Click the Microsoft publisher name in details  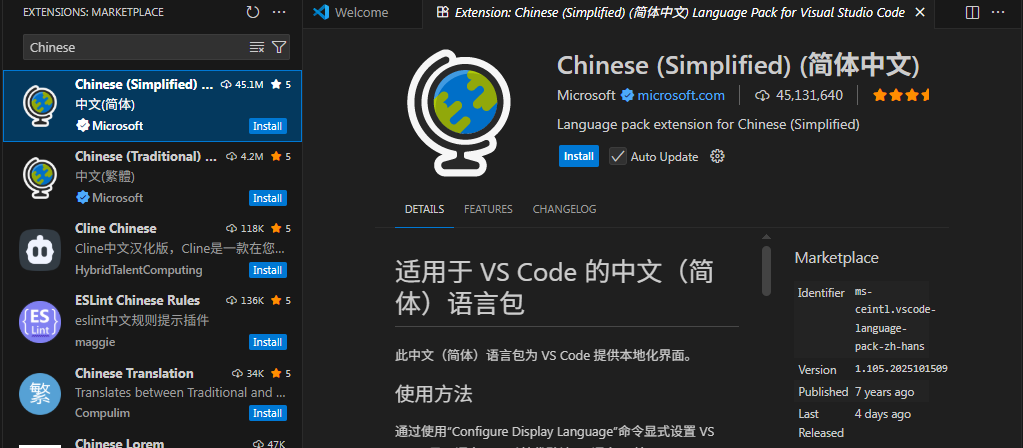pos(586,96)
